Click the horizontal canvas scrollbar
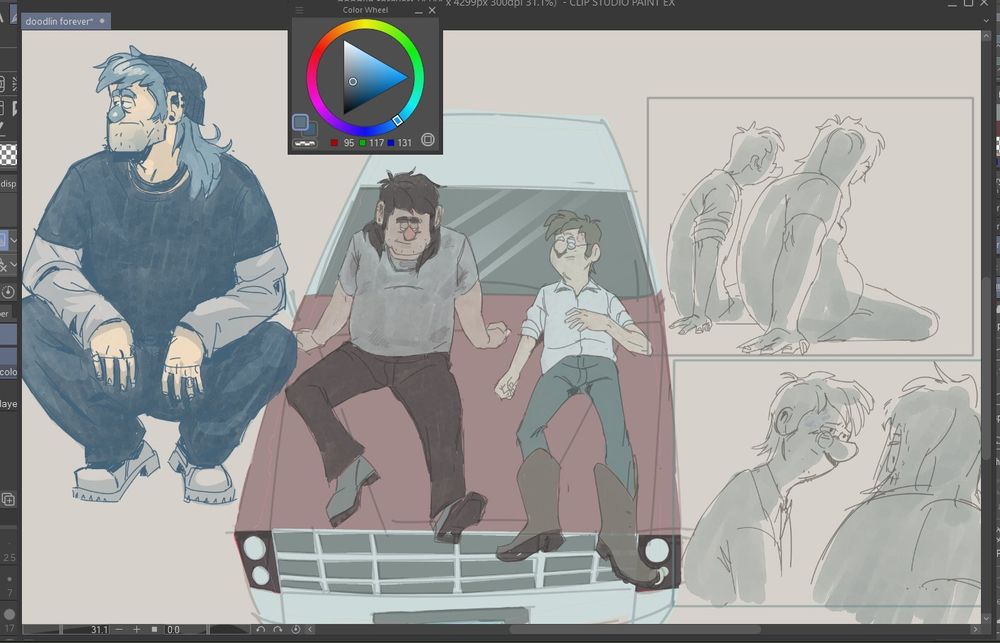Viewport: 1000px width, 643px height. click(635, 630)
